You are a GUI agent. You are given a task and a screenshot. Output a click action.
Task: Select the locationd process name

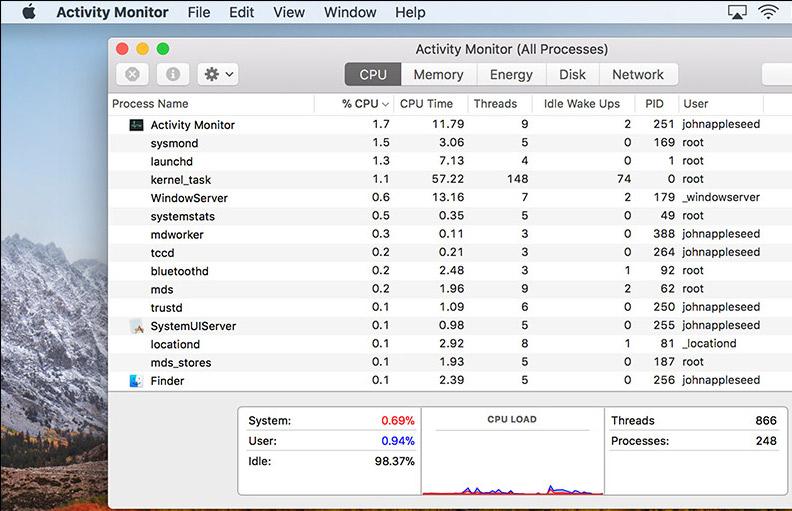pyautogui.click(x=175, y=344)
